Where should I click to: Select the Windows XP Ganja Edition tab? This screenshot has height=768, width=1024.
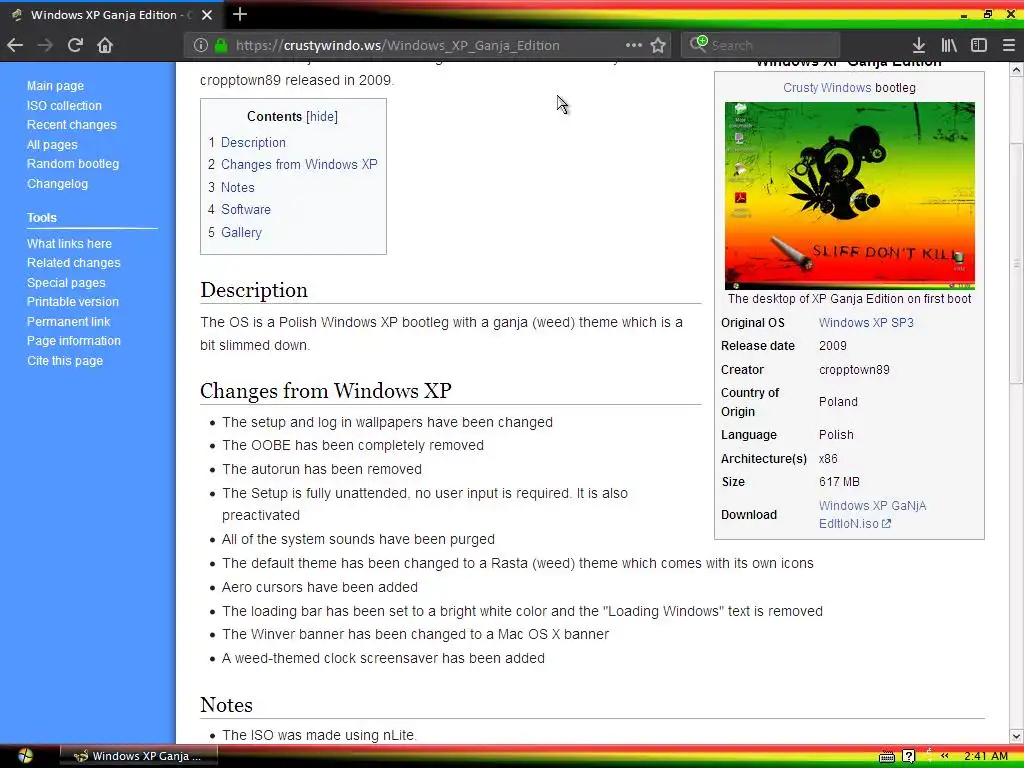click(x=111, y=14)
